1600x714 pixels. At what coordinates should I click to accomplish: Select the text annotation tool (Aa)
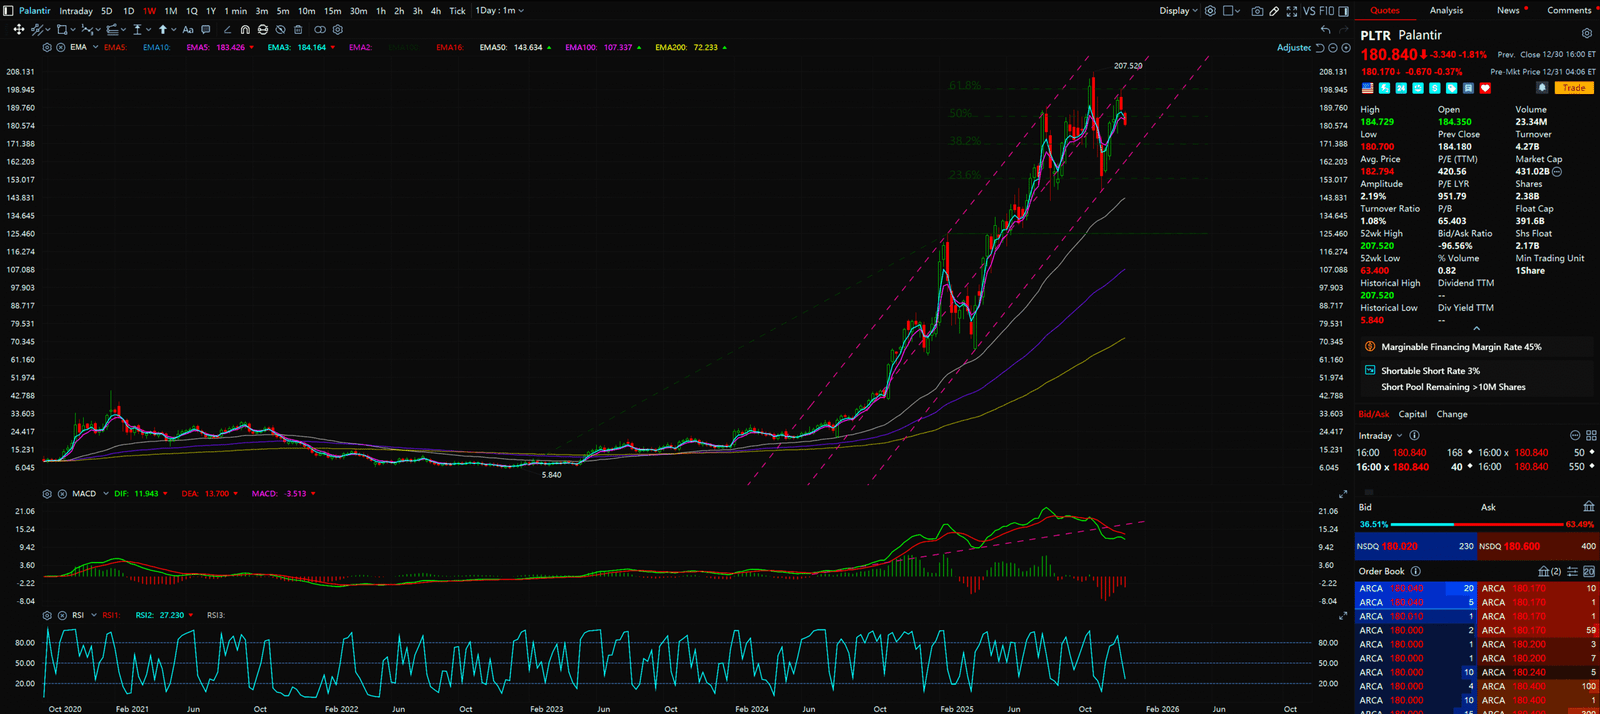[187, 30]
